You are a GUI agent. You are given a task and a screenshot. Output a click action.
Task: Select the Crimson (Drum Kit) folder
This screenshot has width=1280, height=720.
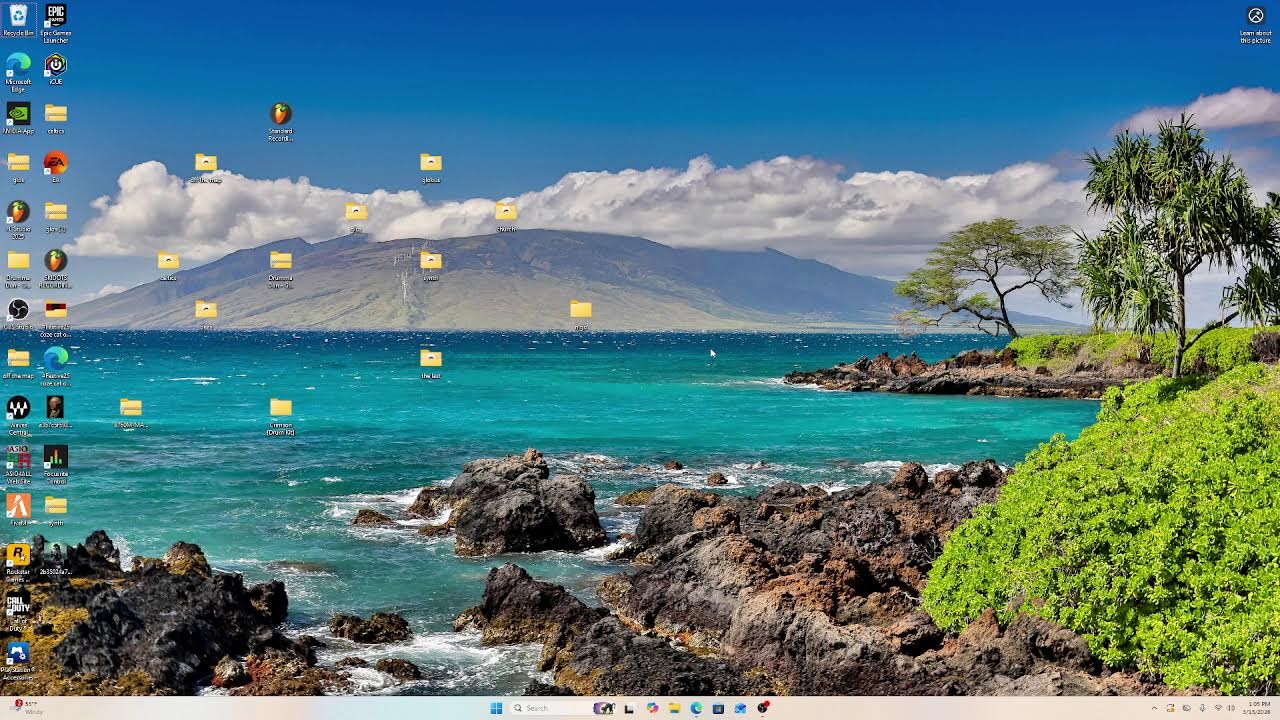point(281,415)
